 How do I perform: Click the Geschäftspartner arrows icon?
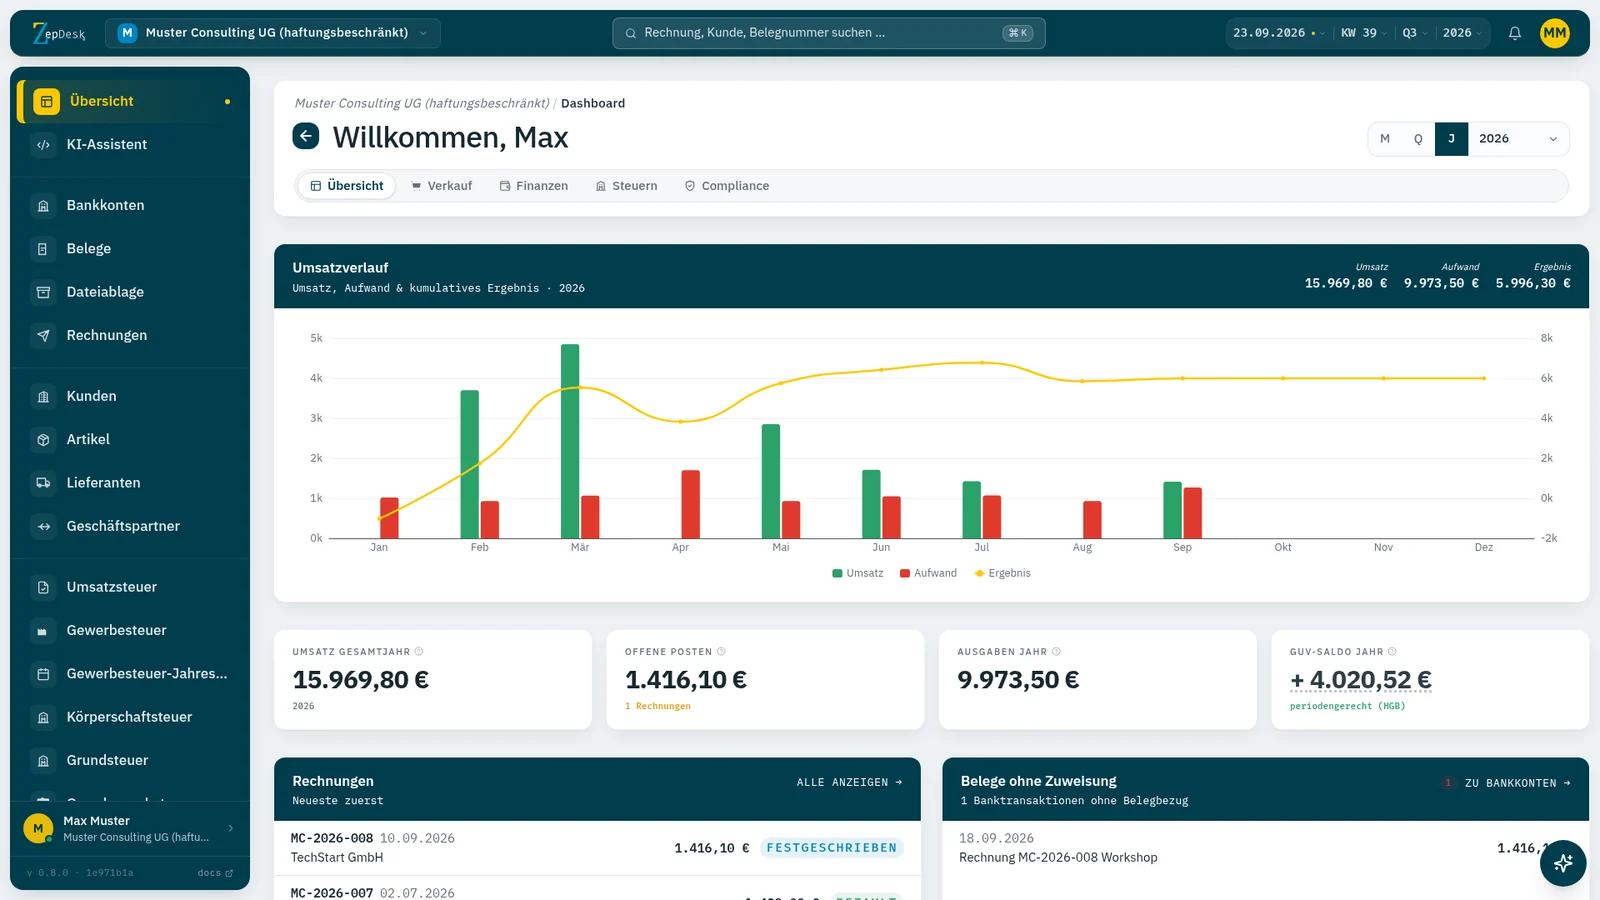tap(43, 526)
